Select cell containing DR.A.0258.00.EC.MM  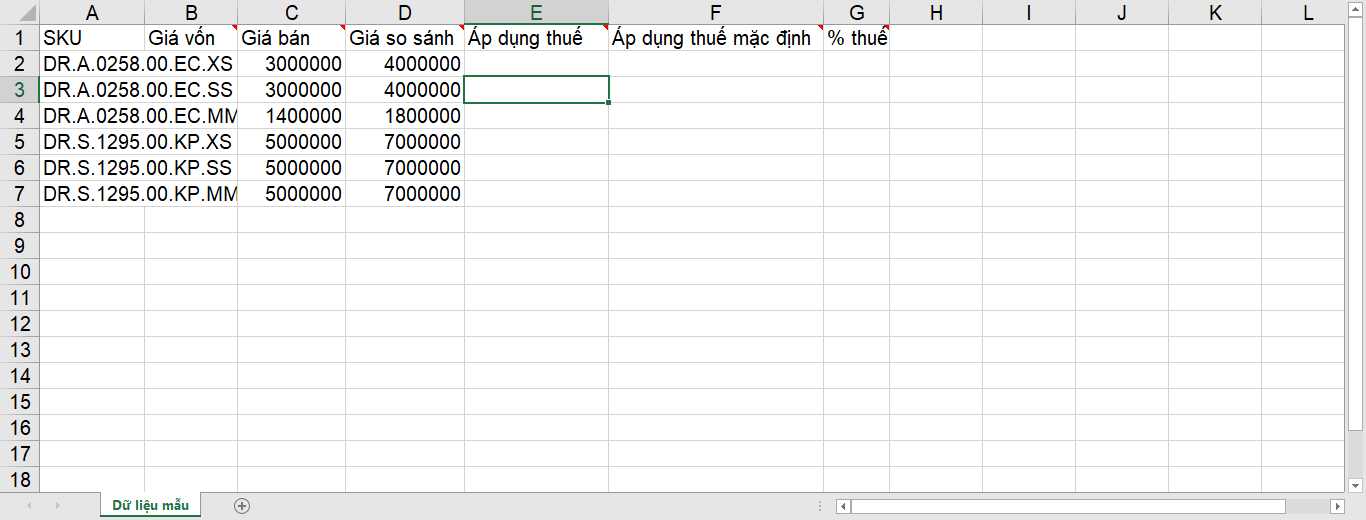(x=92, y=116)
